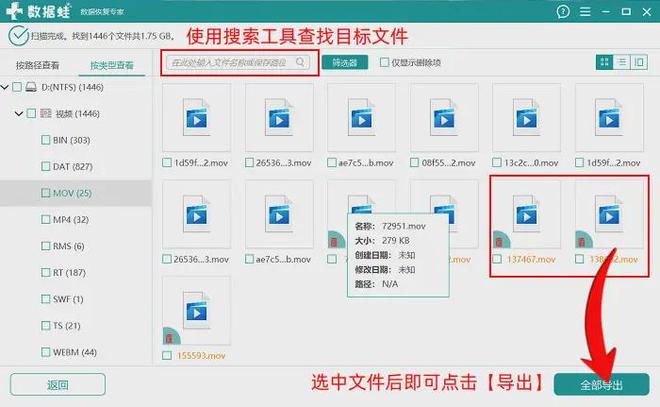The image size is (660, 407).
Task: Collapse the D:(NTFS) tree node
Action: (x=5, y=87)
